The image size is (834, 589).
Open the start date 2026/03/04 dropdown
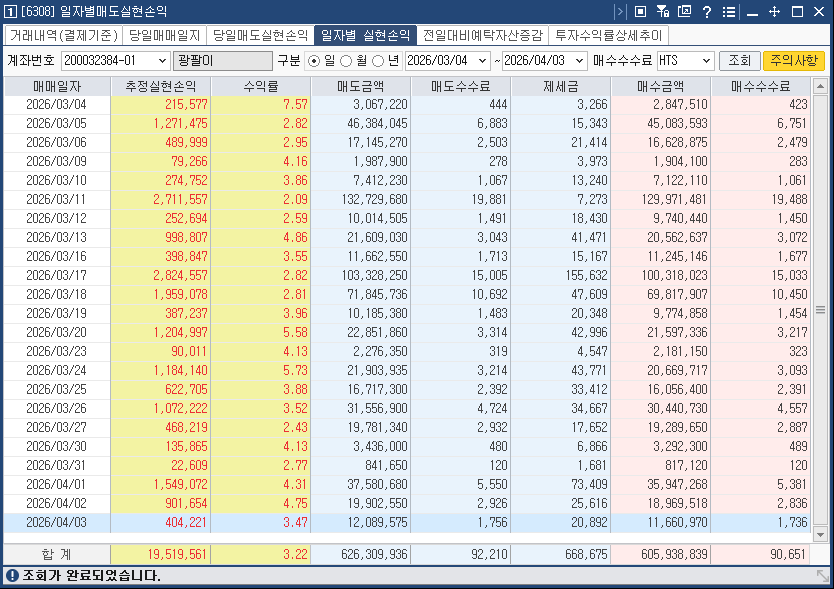(x=481, y=60)
